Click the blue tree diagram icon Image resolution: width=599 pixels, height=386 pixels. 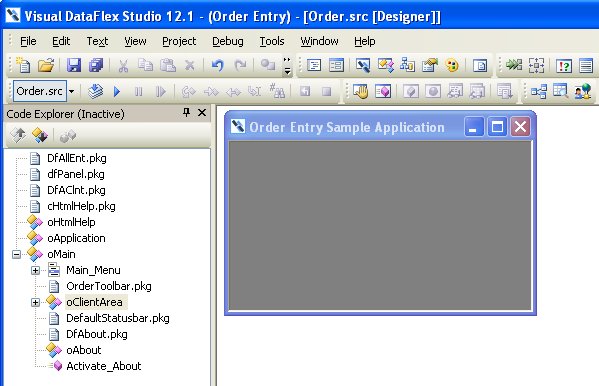click(x=539, y=91)
